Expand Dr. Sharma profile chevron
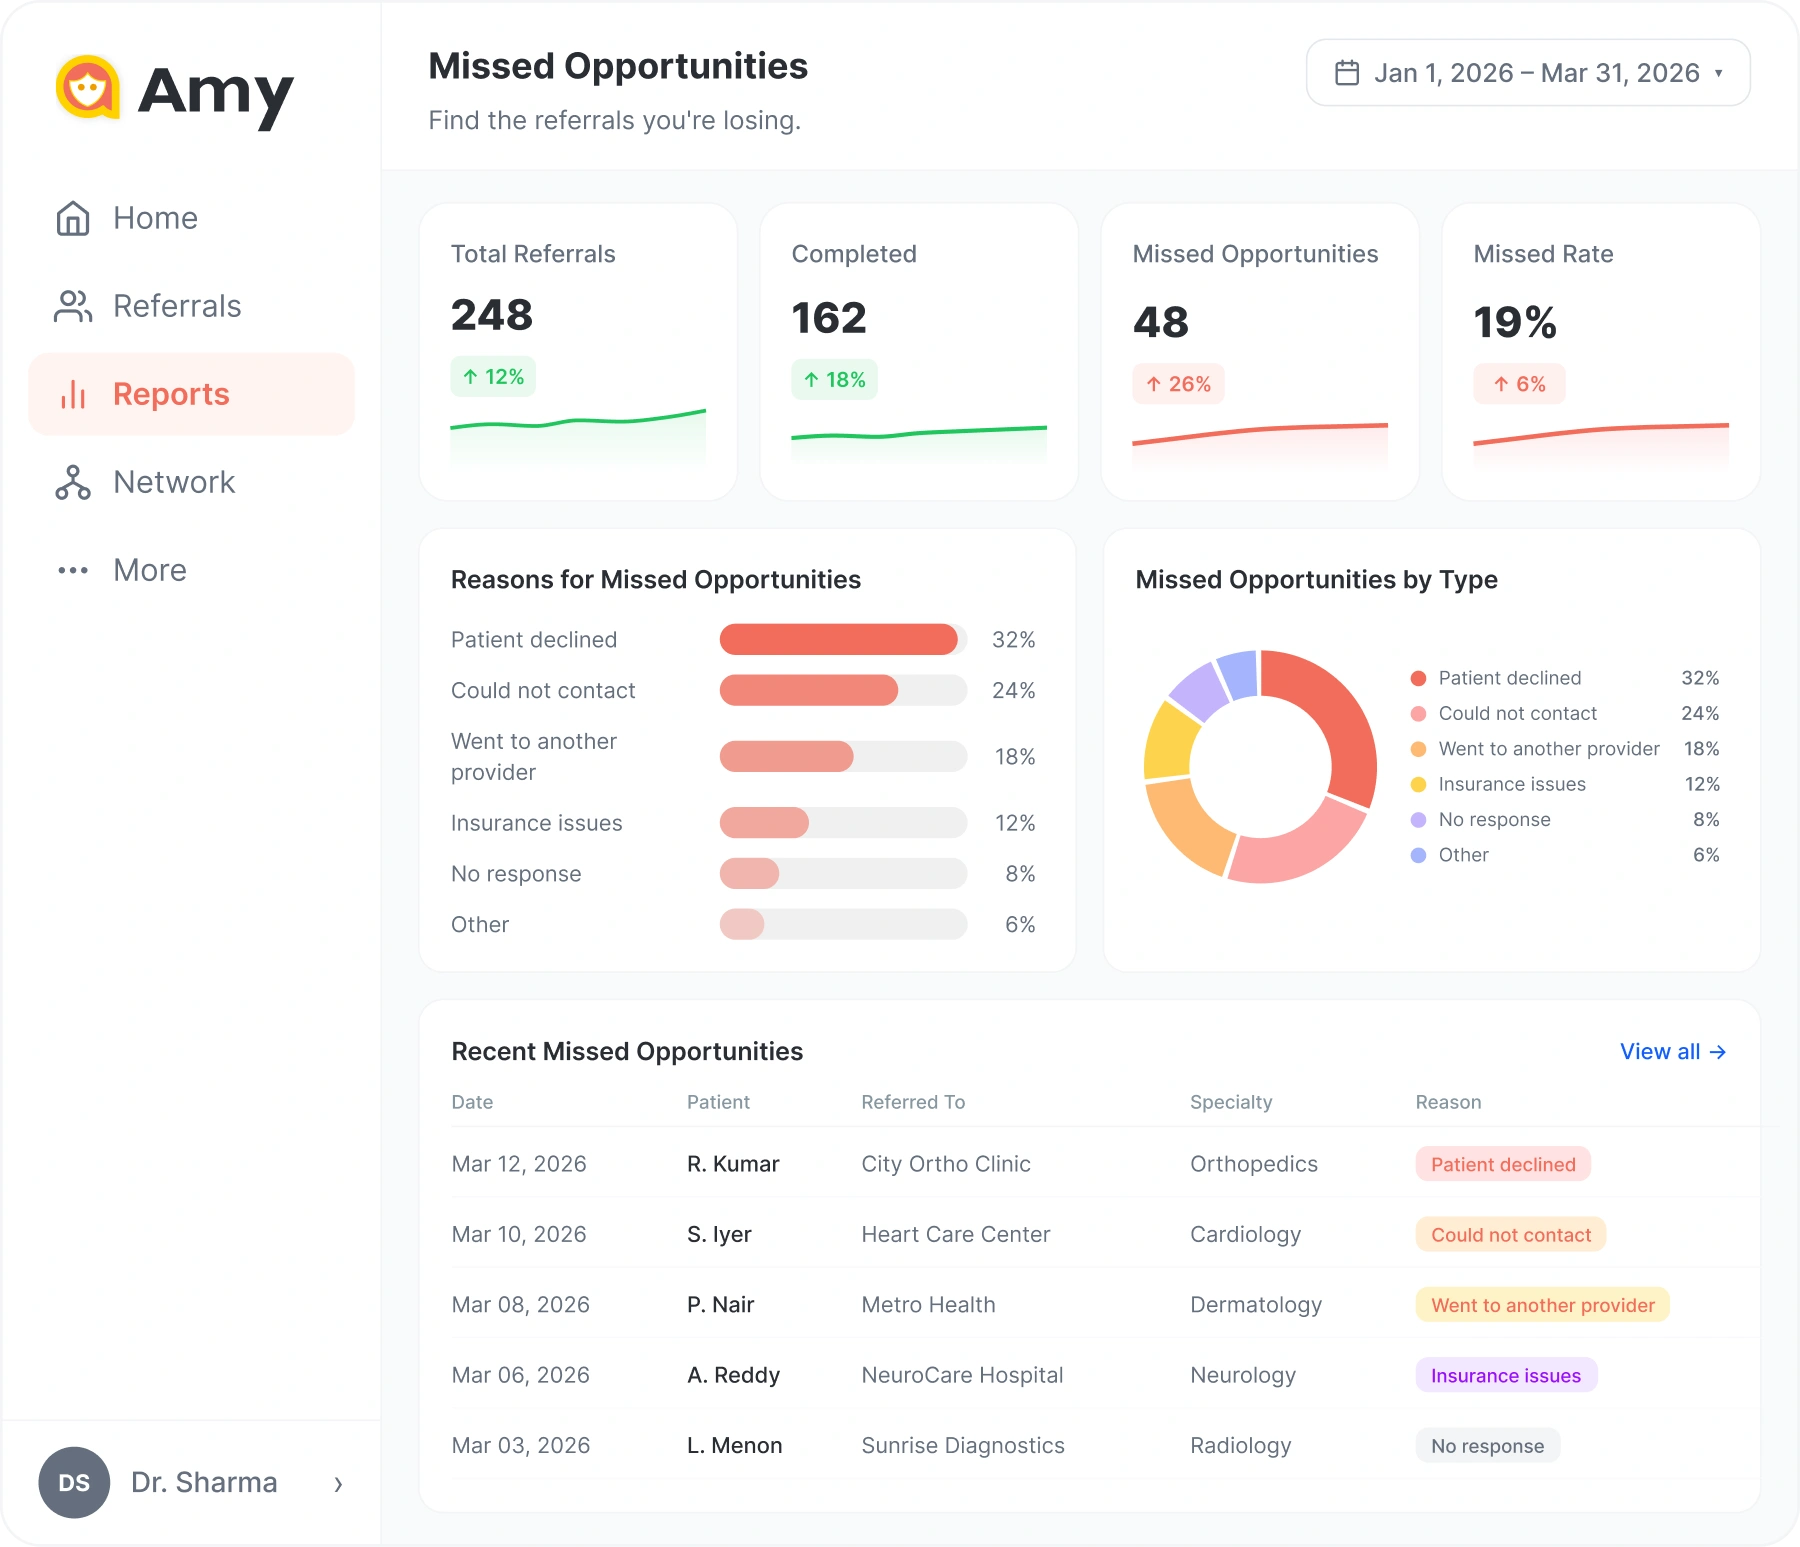1800x1547 pixels. 338,1484
